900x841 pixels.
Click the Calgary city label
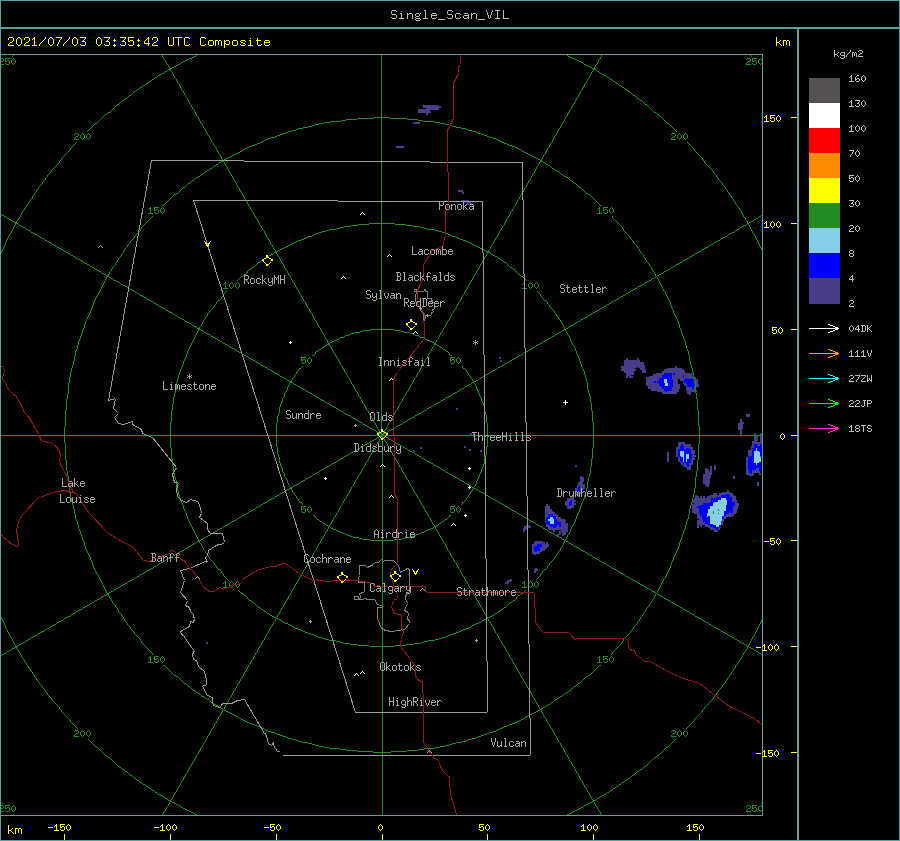point(390,588)
